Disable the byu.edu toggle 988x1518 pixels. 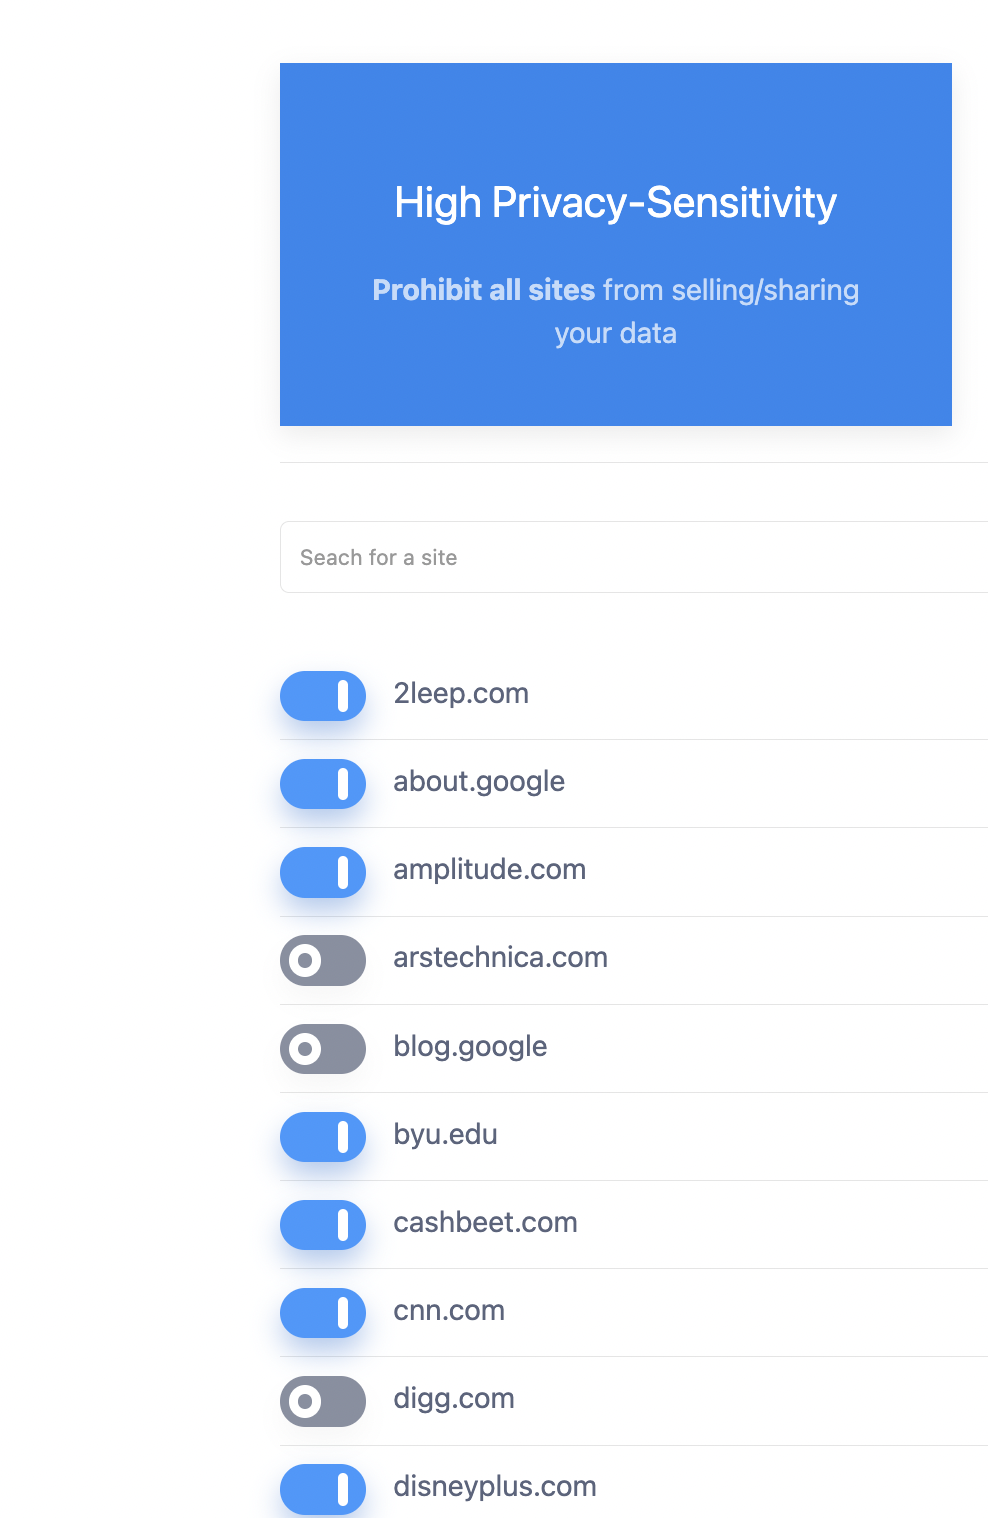[322, 1137]
